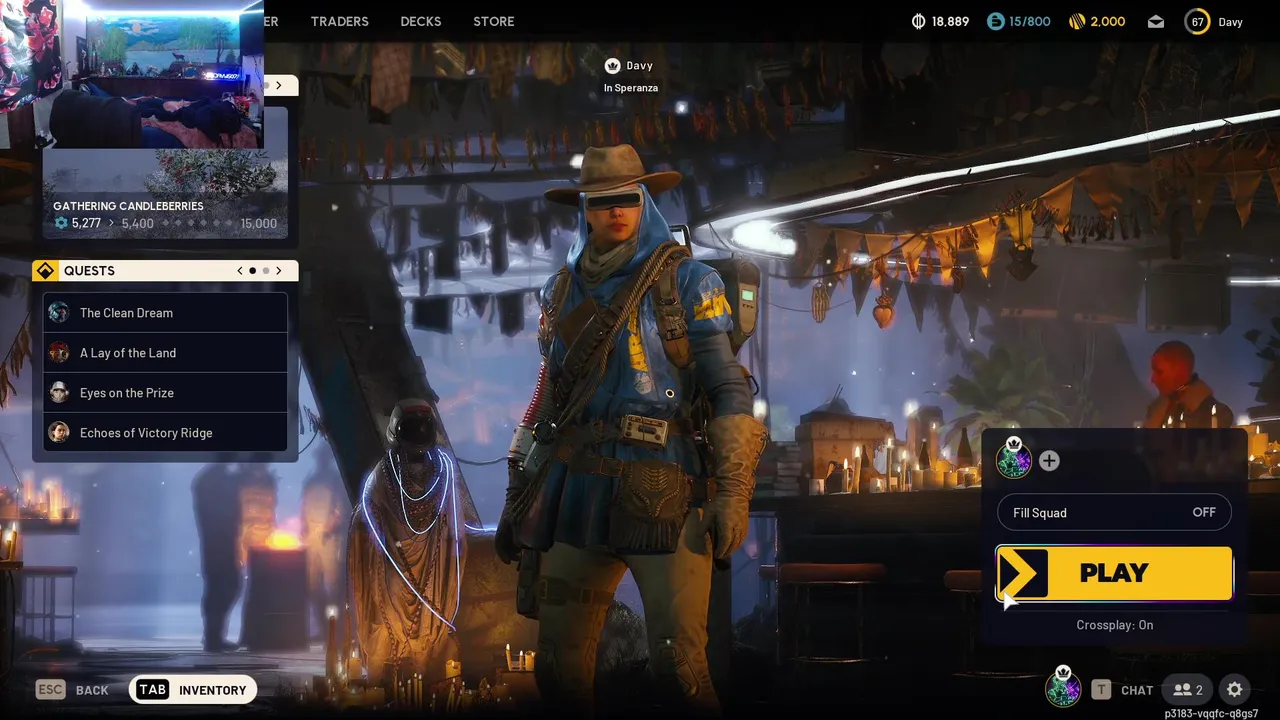Open the Store tab

coord(494,21)
